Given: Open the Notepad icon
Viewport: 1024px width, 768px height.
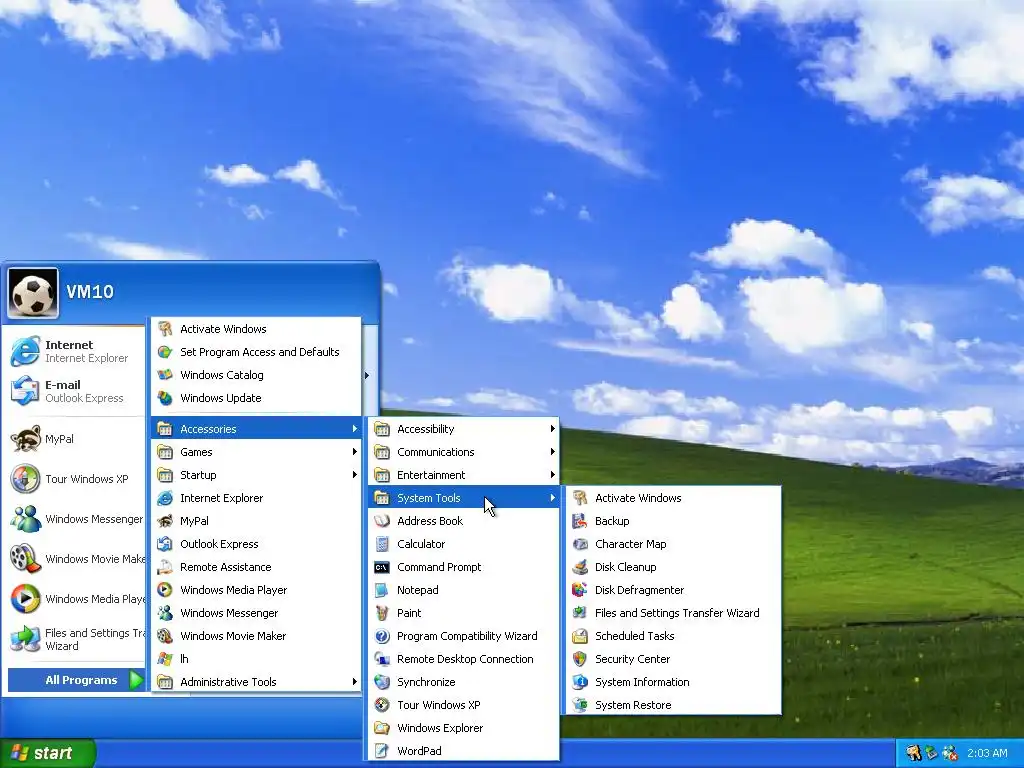Looking at the screenshot, I should click(382, 590).
